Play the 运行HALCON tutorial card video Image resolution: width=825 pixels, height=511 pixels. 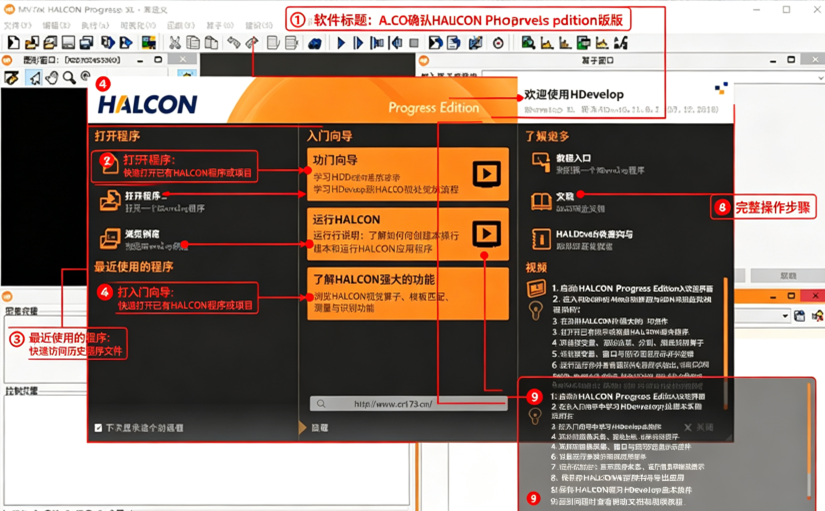tap(486, 234)
